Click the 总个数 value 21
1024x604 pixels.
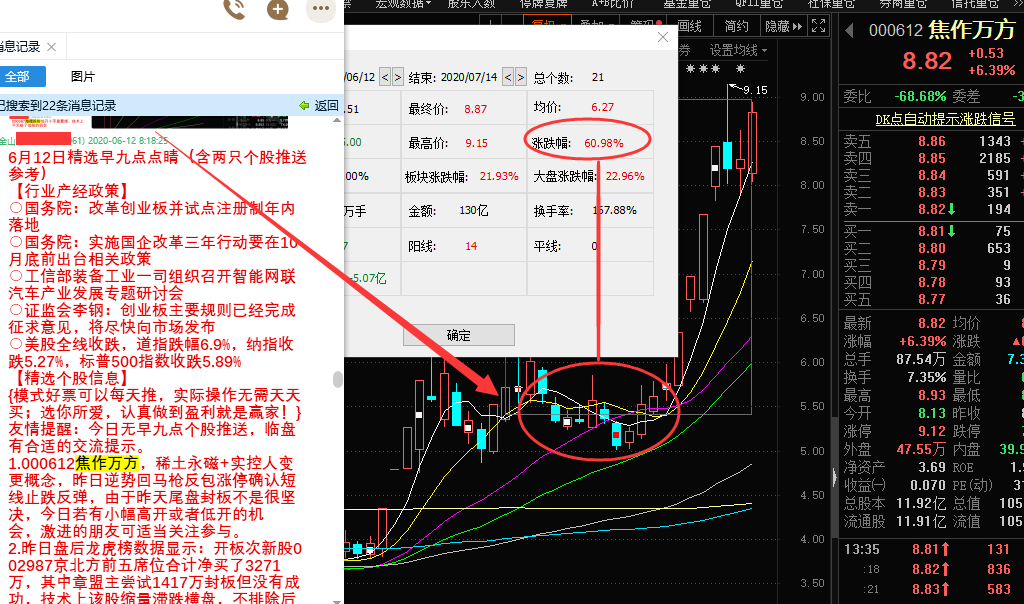point(598,77)
